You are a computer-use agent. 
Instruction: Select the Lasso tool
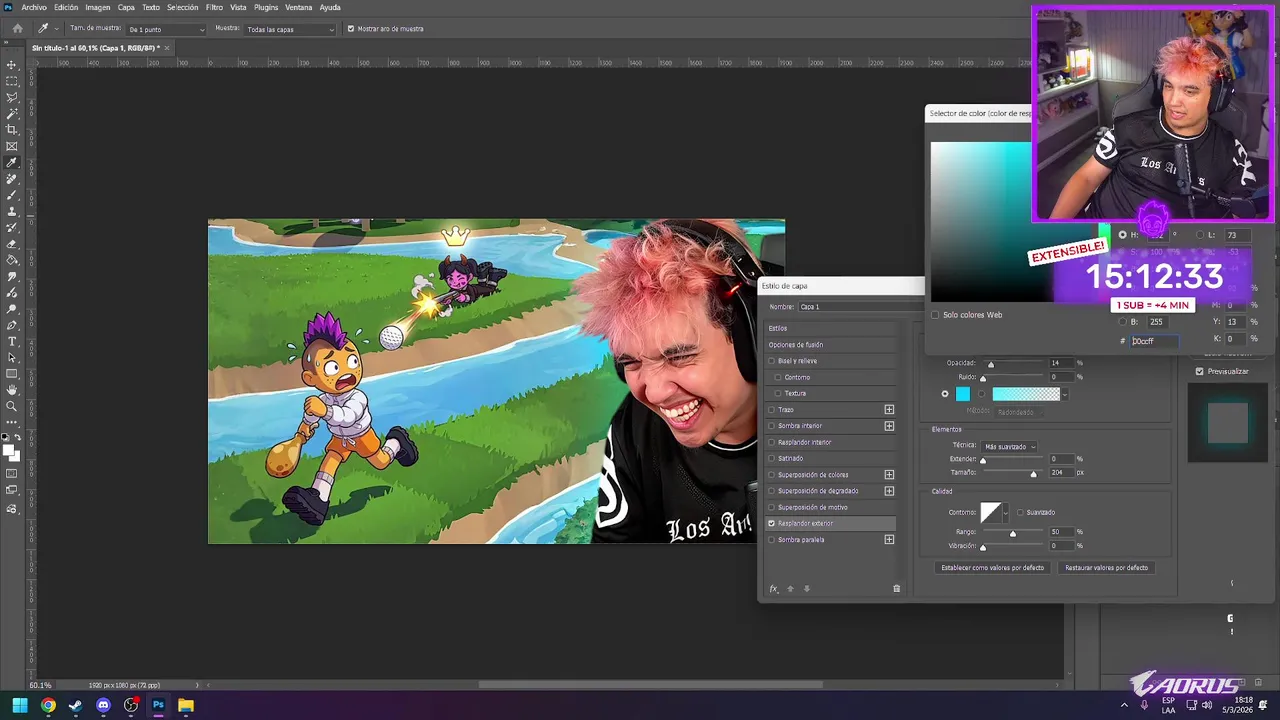pos(12,97)
